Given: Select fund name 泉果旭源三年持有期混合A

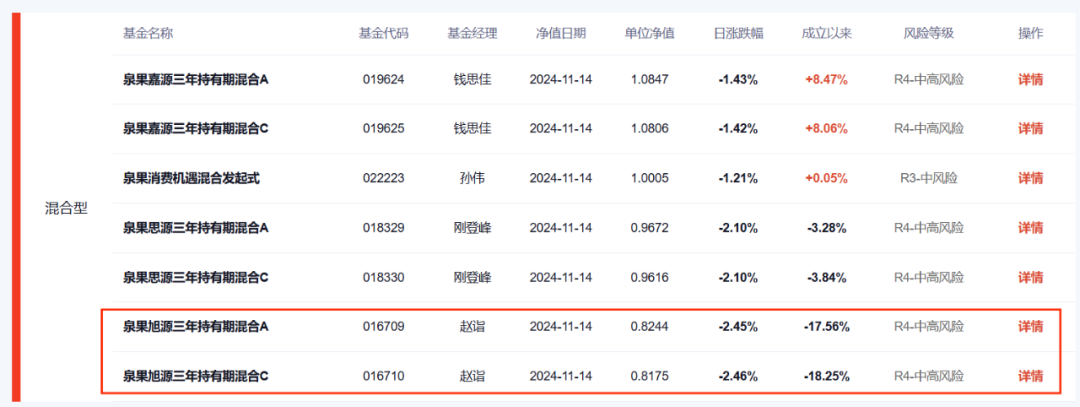Looking at the screenshot, I should click(x=196, y=326).
